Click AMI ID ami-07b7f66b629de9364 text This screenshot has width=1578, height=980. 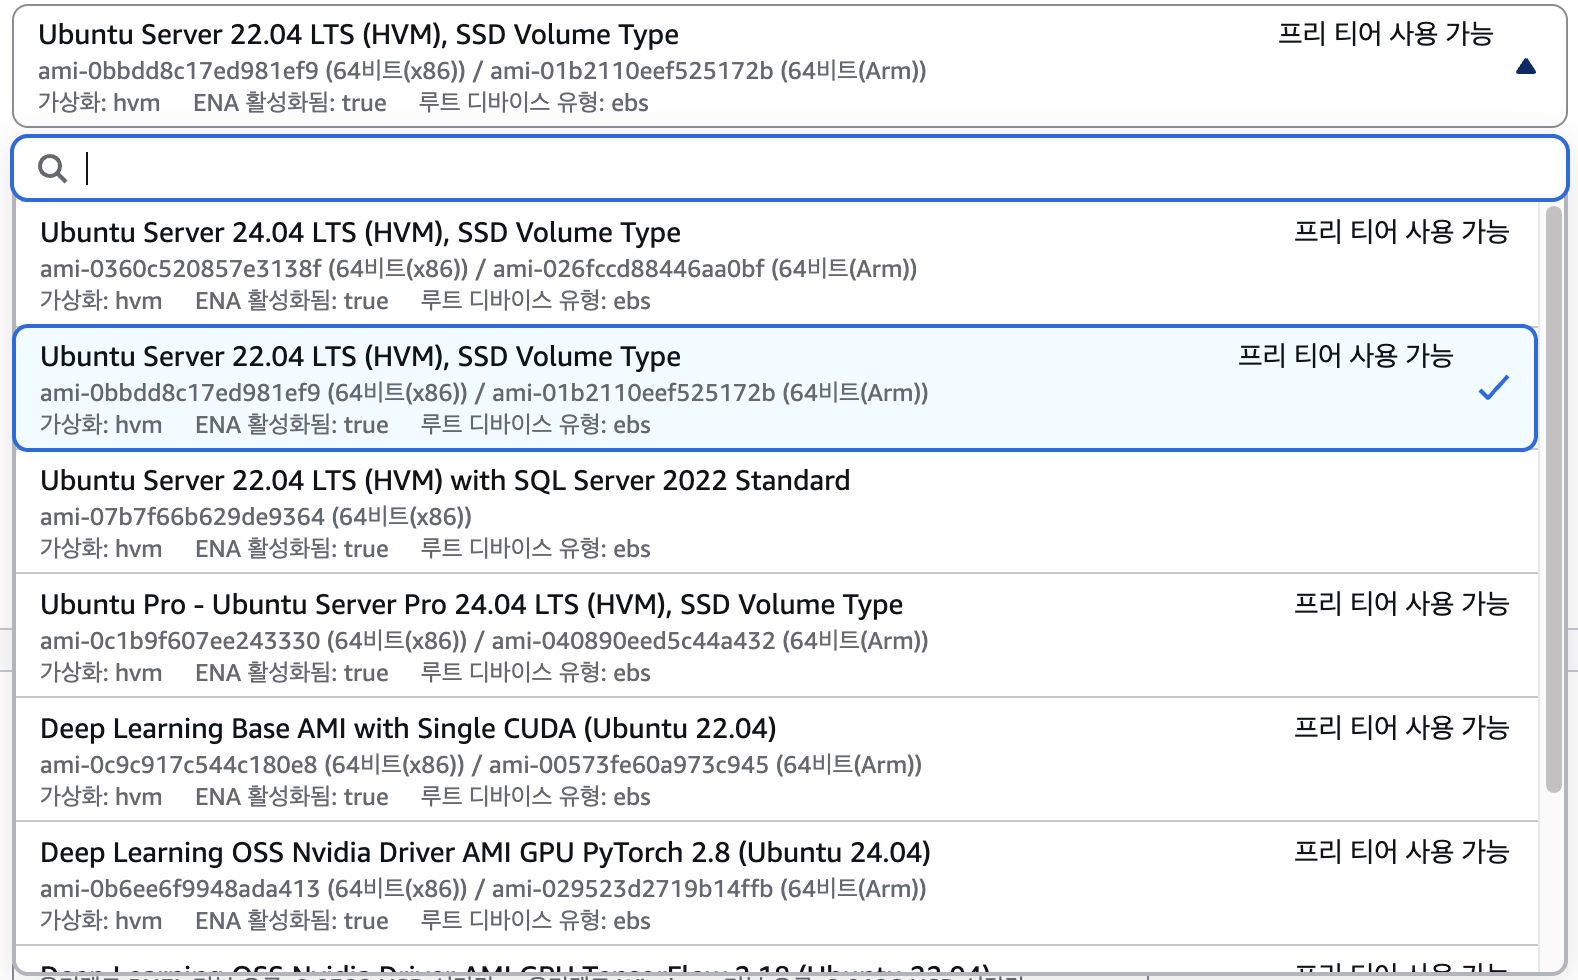pos(182,517)
